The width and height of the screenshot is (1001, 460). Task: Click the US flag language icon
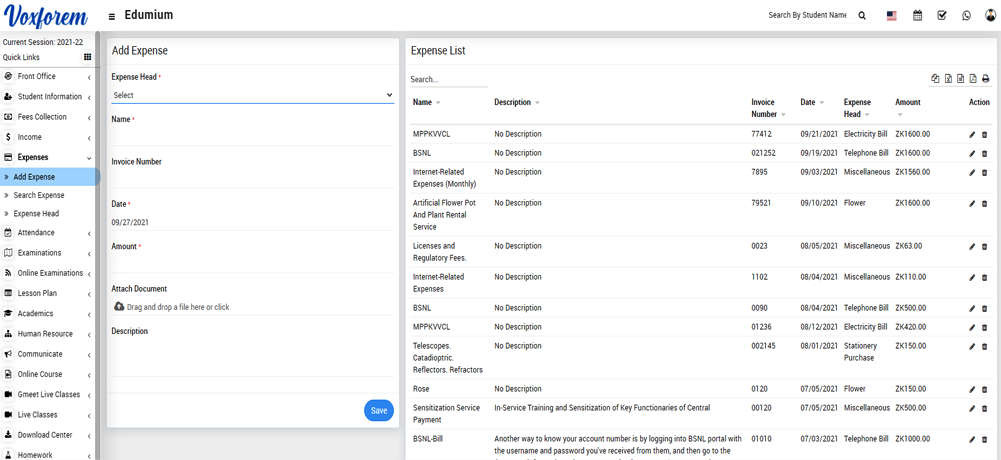(x=892, y=16)
